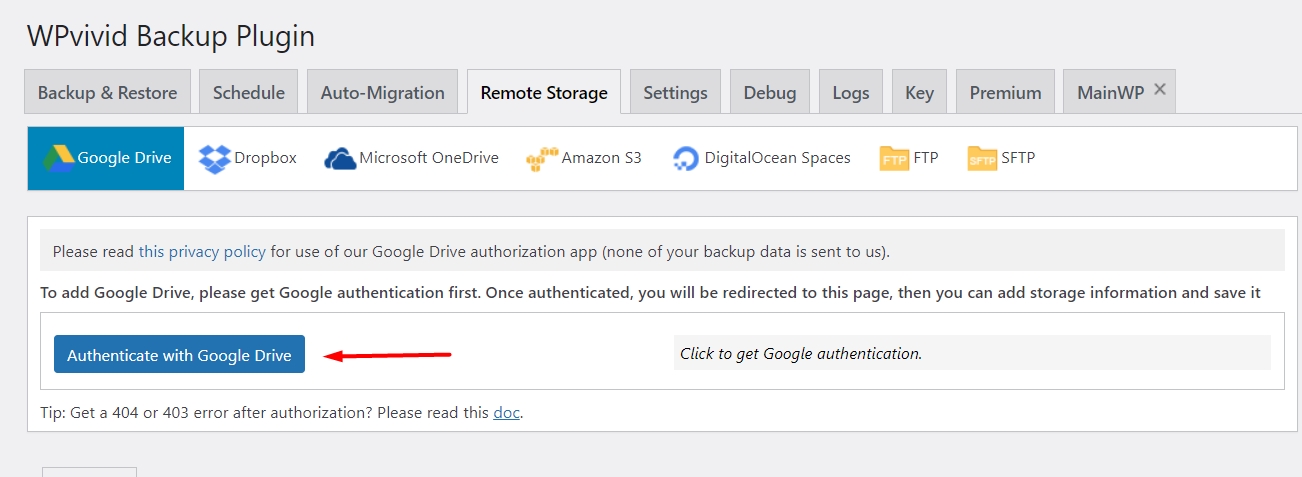The image size is (1302, 477).
Task: Open the Auto-Migration tab
Action: tap(382, 92)
